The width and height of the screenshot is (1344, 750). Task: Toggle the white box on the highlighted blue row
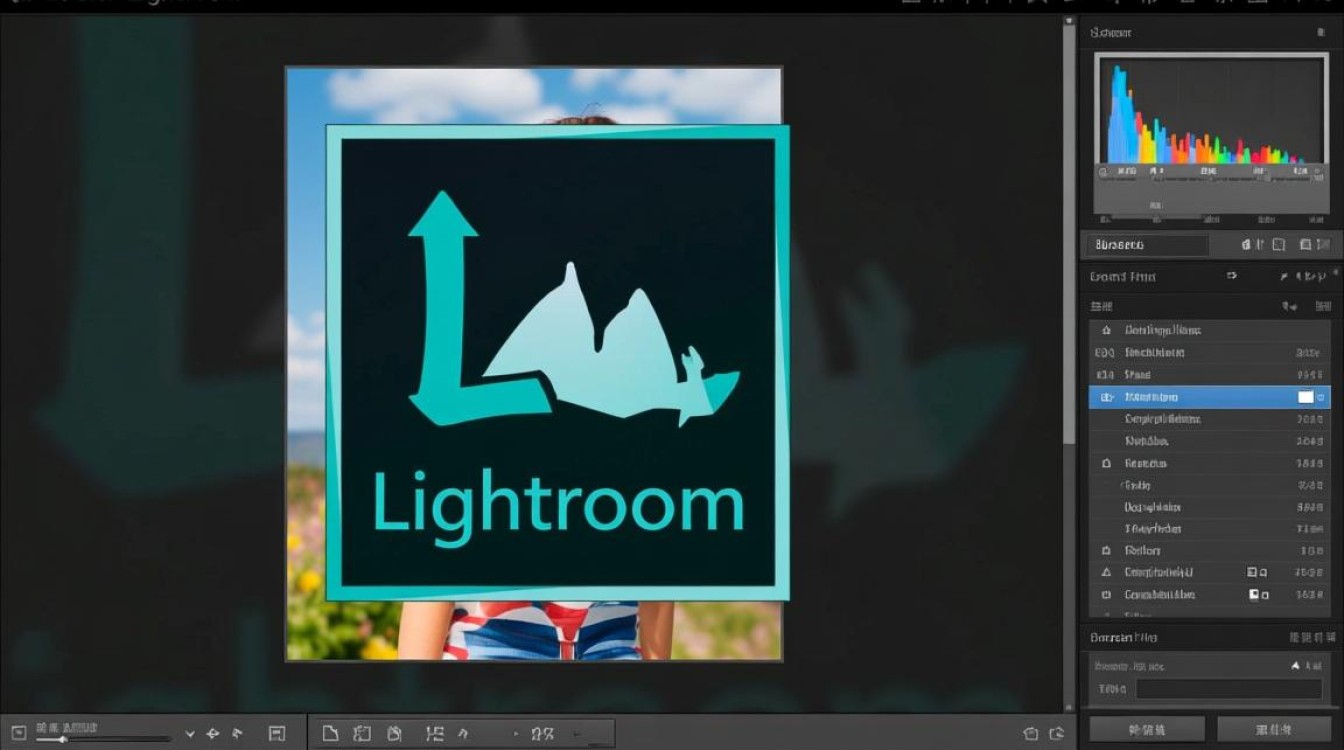tap(1305, 397)
